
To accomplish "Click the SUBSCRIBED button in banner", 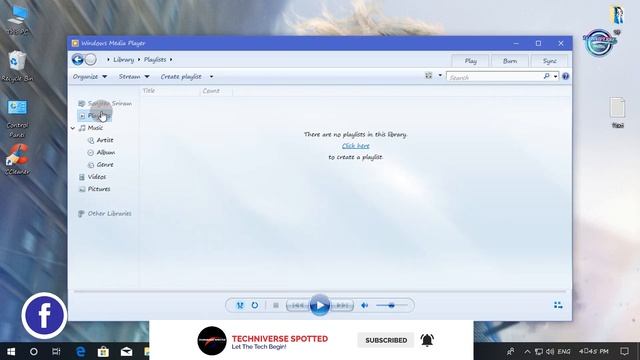I will 386,340.
